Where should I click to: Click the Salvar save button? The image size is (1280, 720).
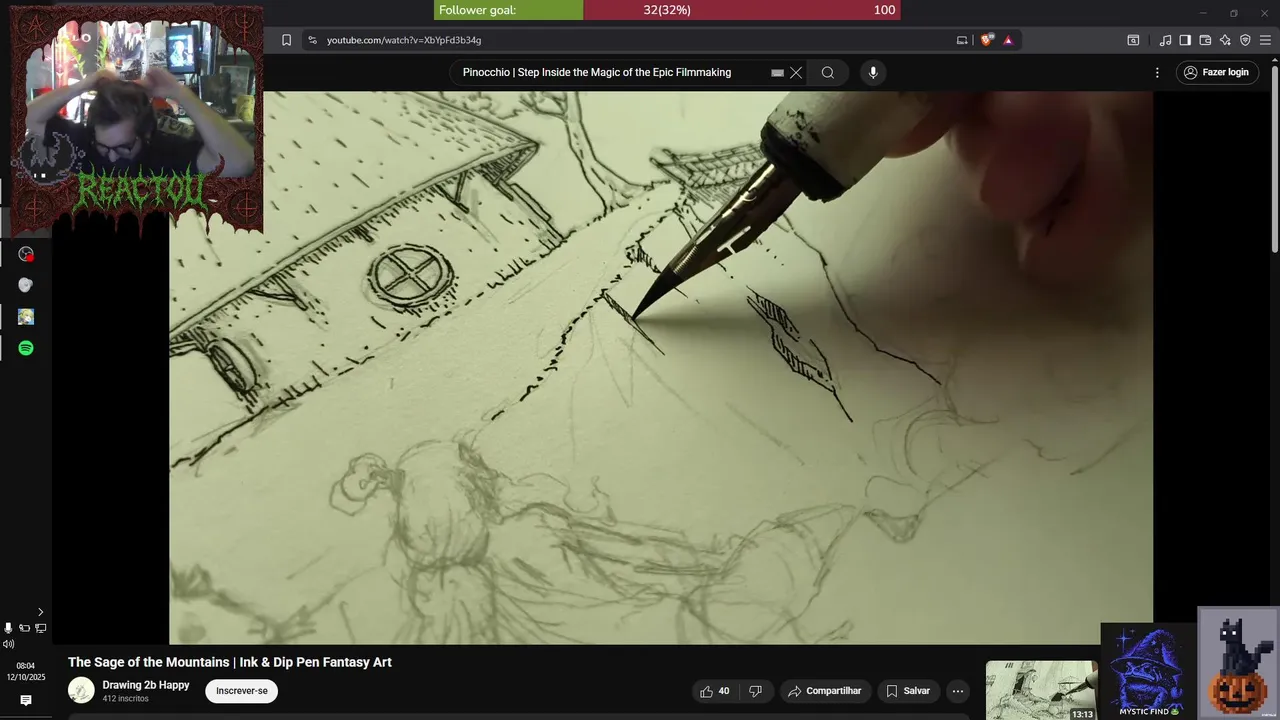(908, 691)
